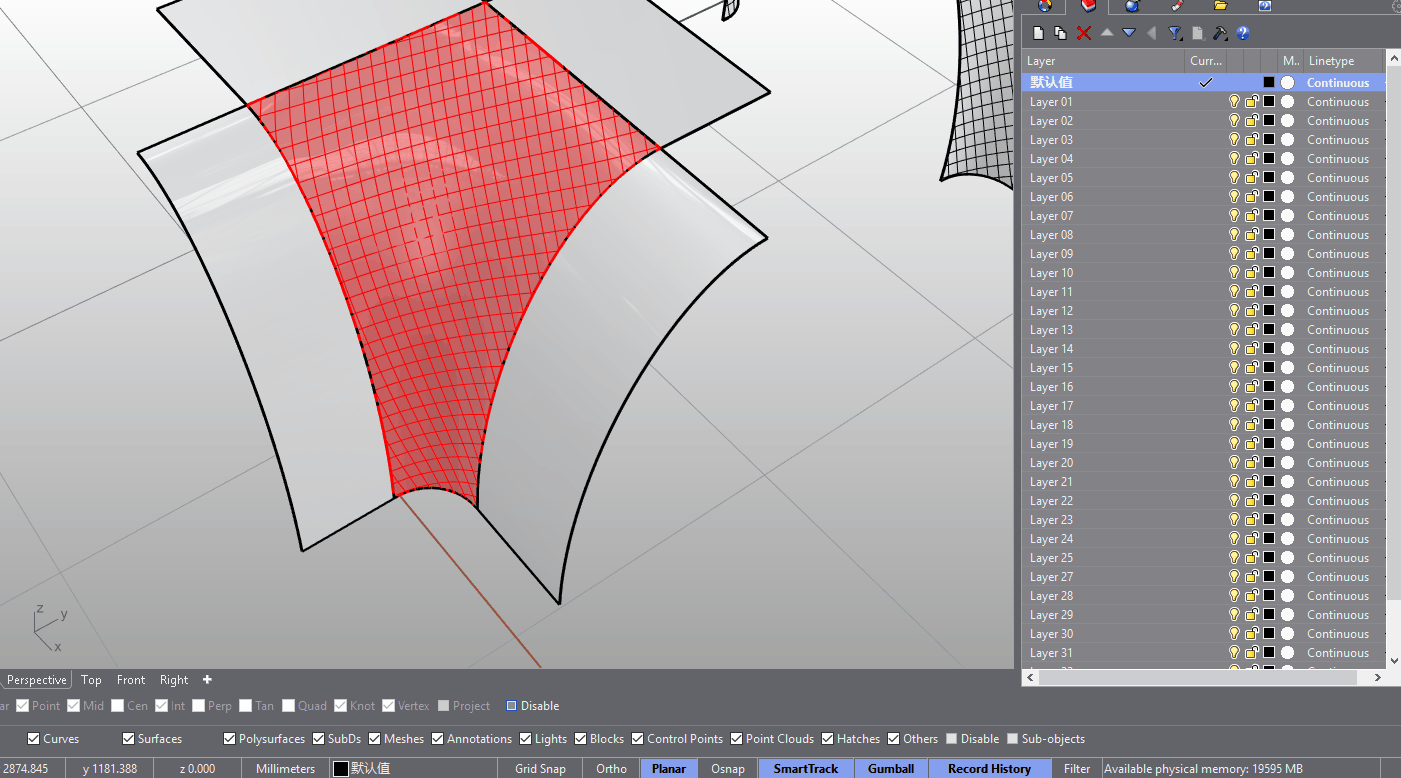Hide Layer 30 using its light bulb

[1234, 634]
